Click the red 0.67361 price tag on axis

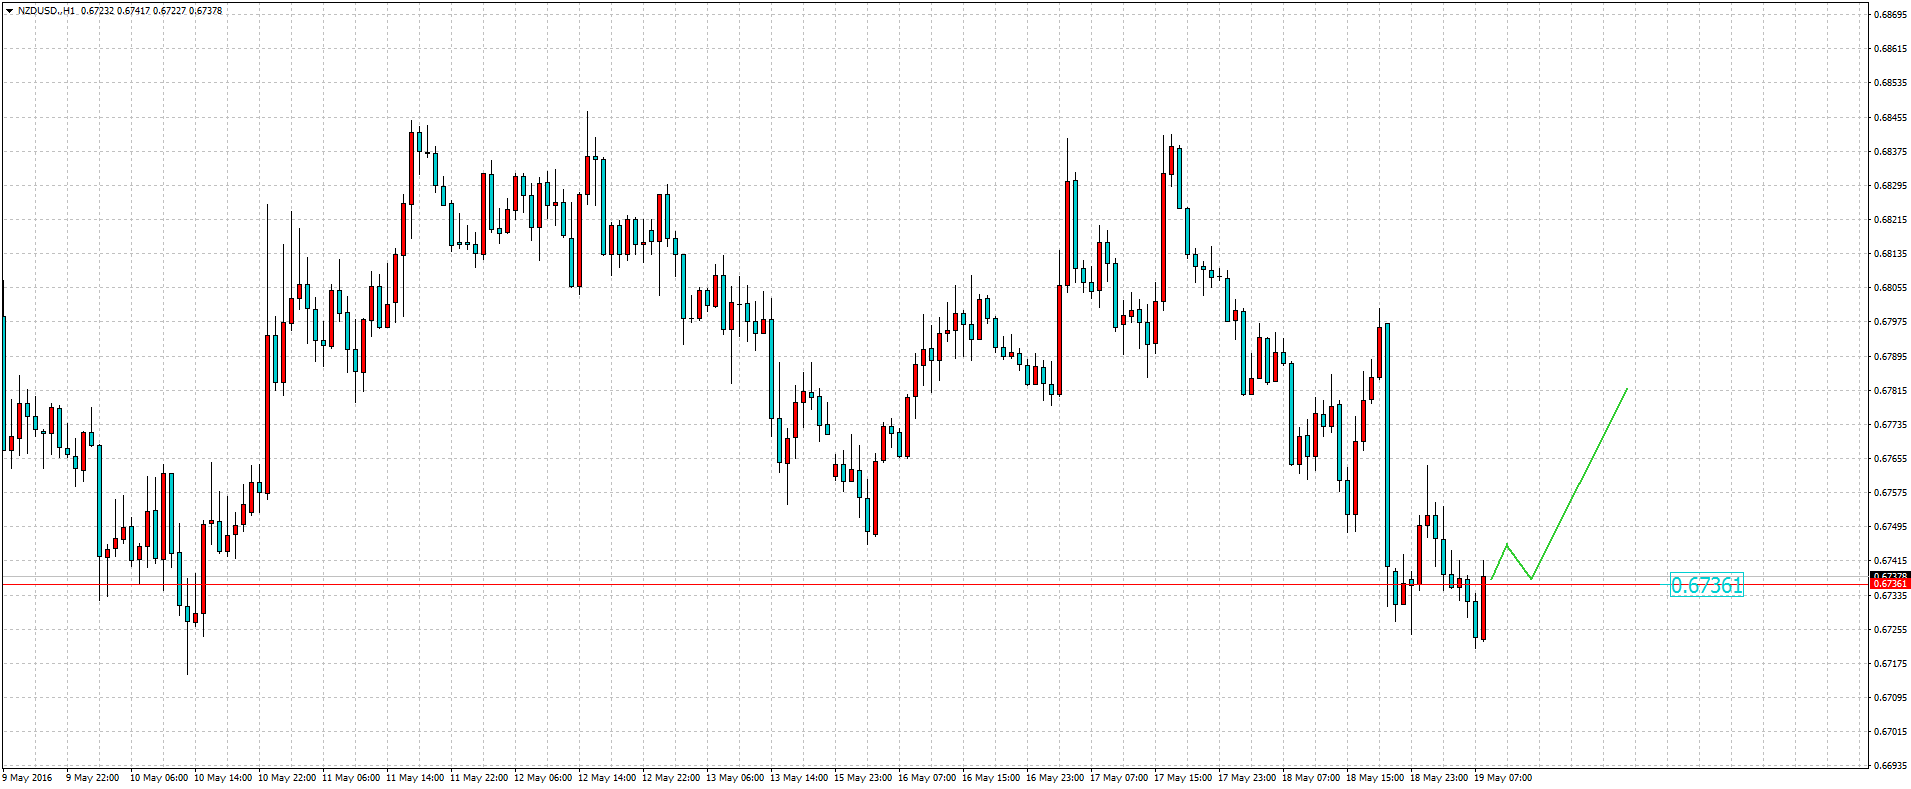(x=1889, y=584)
